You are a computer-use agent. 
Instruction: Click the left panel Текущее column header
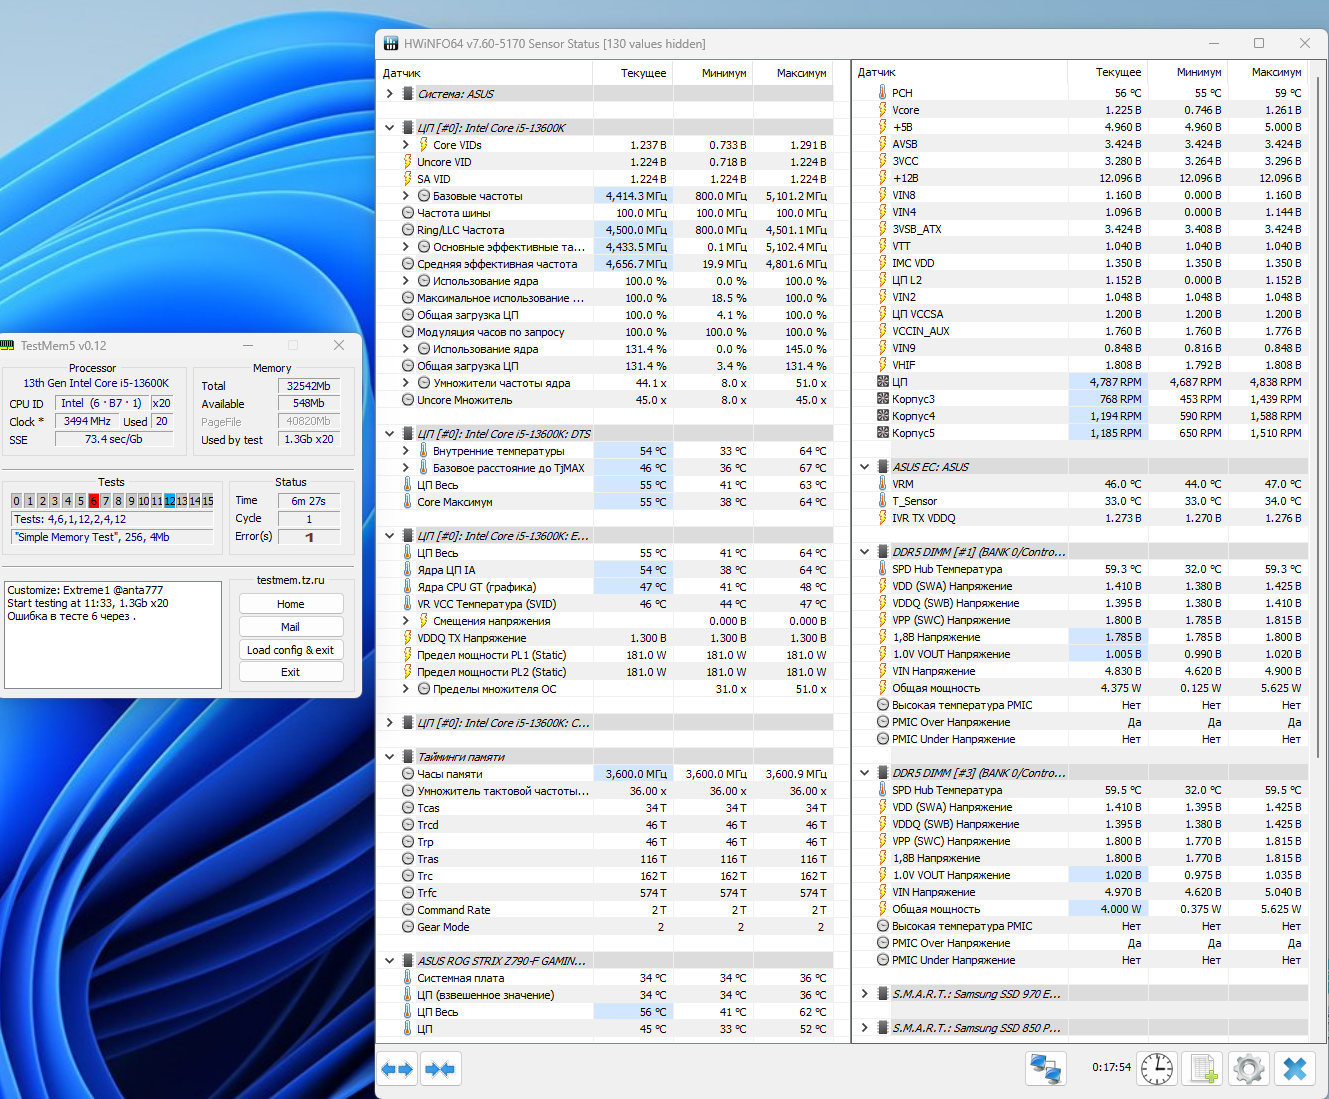633,73
